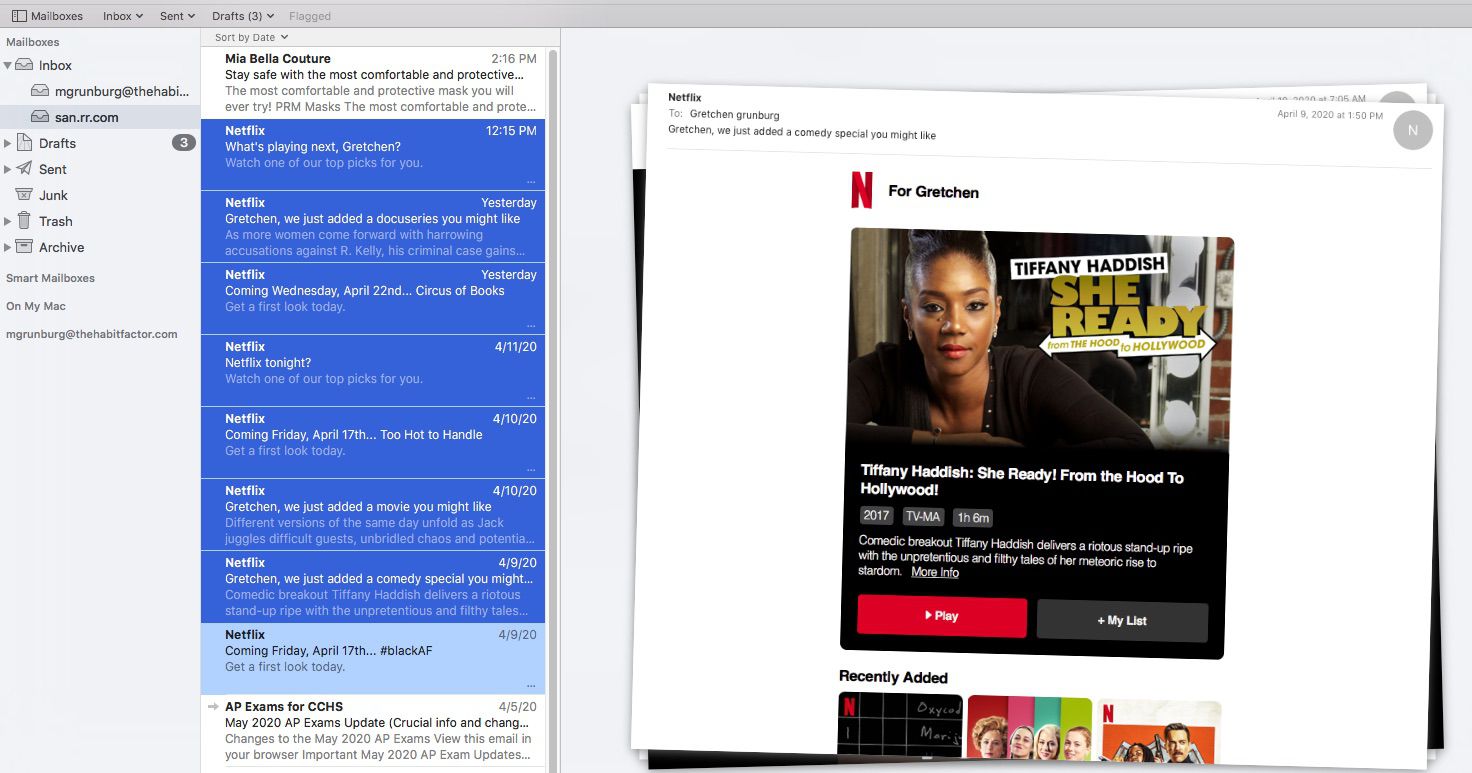Open Netflix email Too Hot to Handle

click(x=373, y=442)
